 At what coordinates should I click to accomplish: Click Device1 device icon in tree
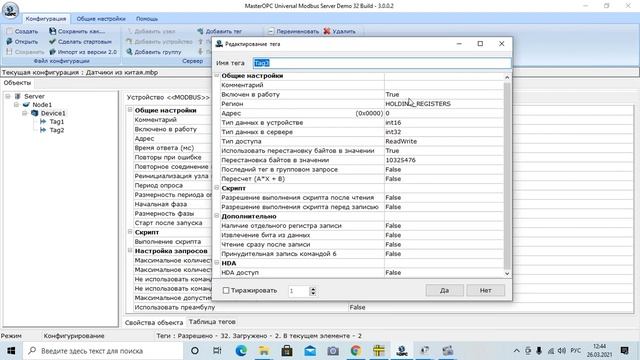(35, 113)
